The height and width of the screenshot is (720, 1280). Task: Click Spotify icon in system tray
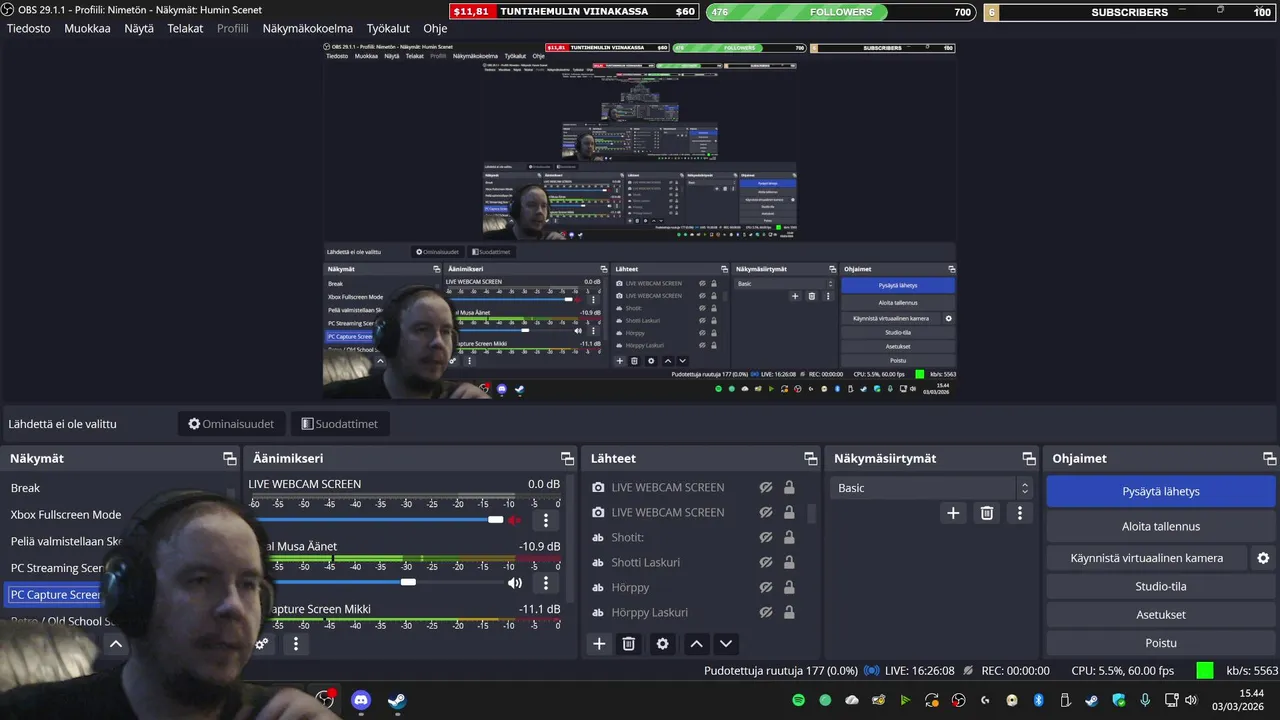pos(799,700)
